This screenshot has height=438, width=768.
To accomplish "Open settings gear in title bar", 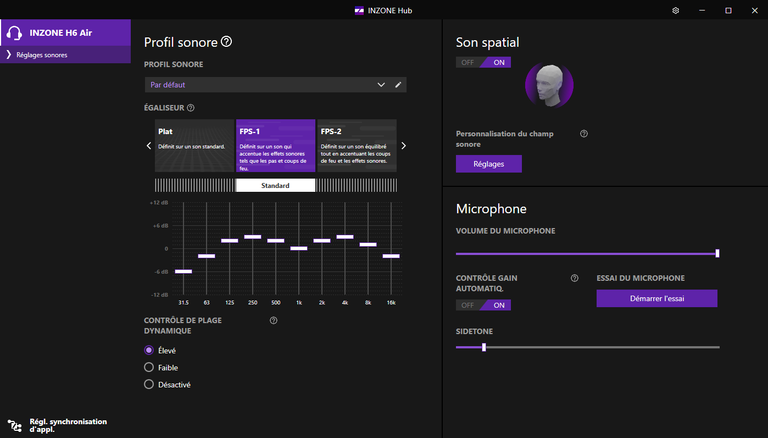I will [675, 10].
